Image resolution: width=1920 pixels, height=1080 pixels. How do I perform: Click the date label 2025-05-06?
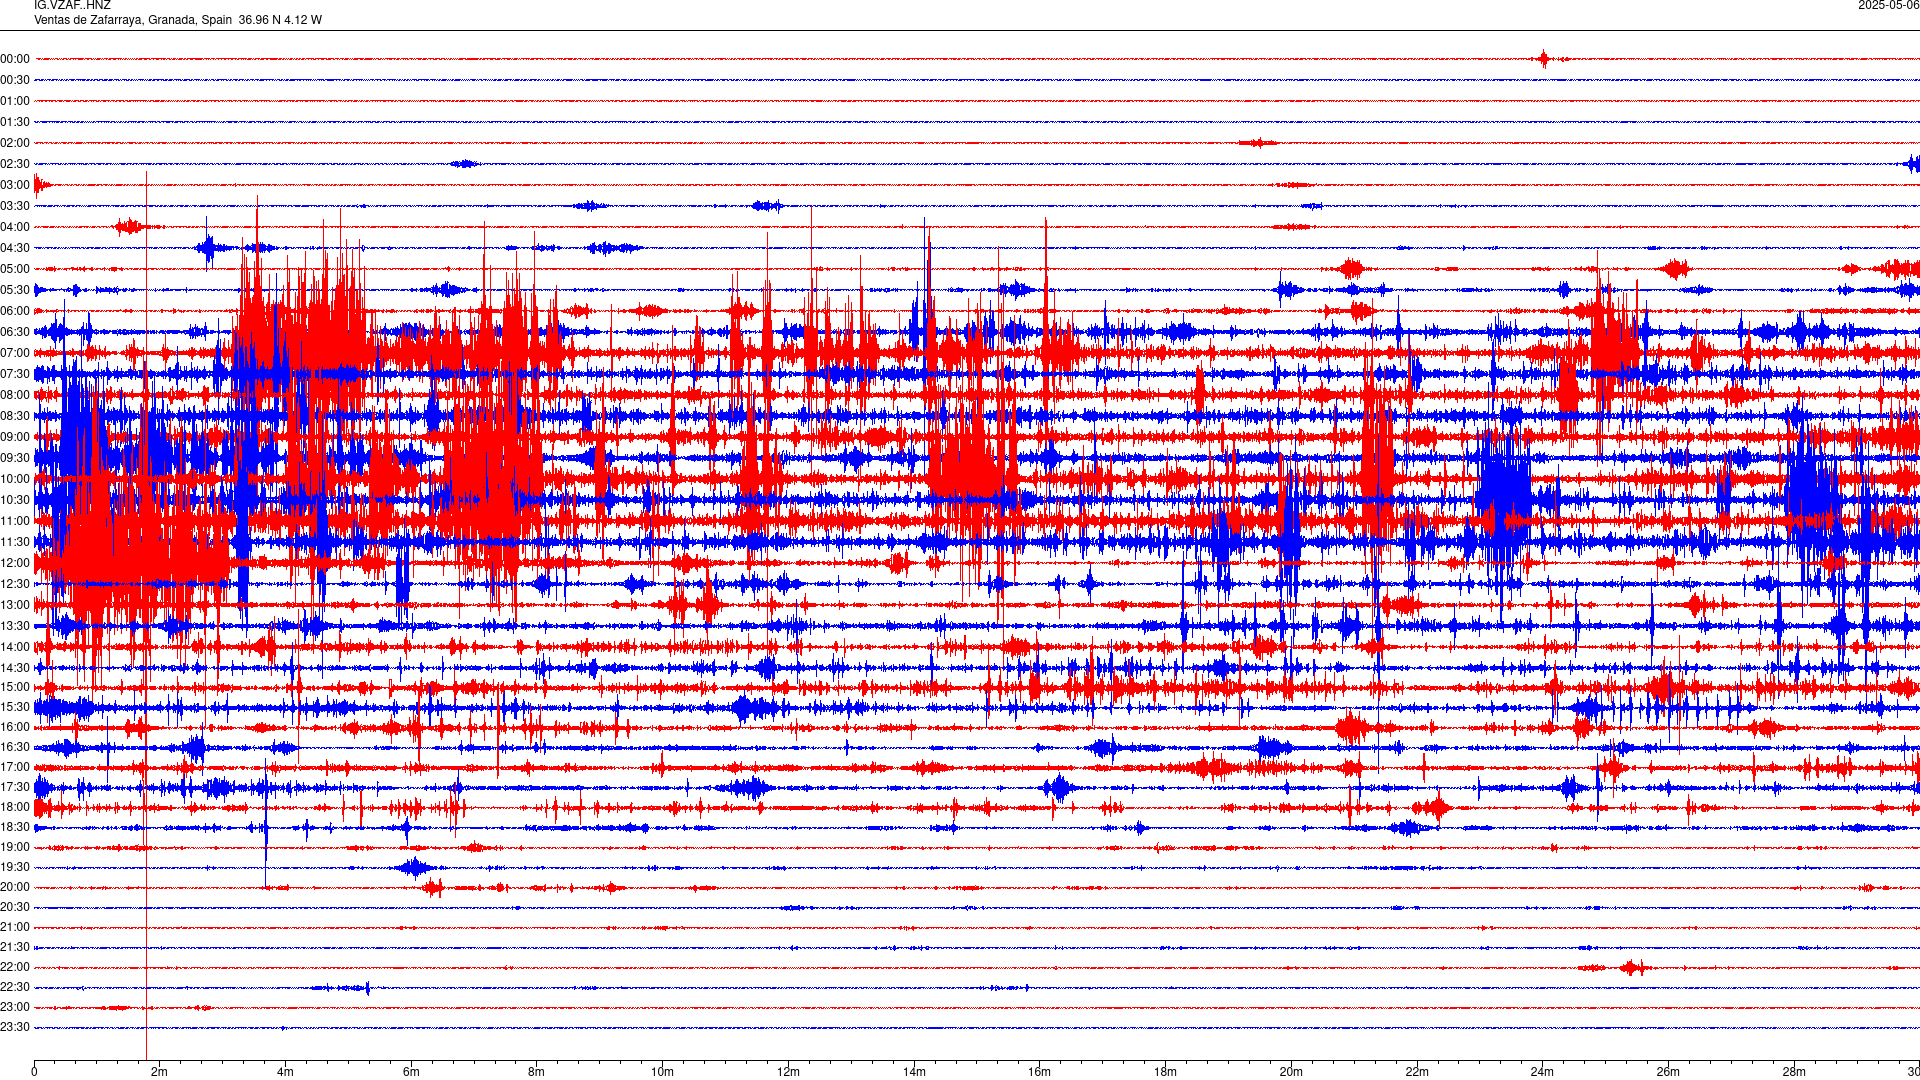pos(1888,6)
